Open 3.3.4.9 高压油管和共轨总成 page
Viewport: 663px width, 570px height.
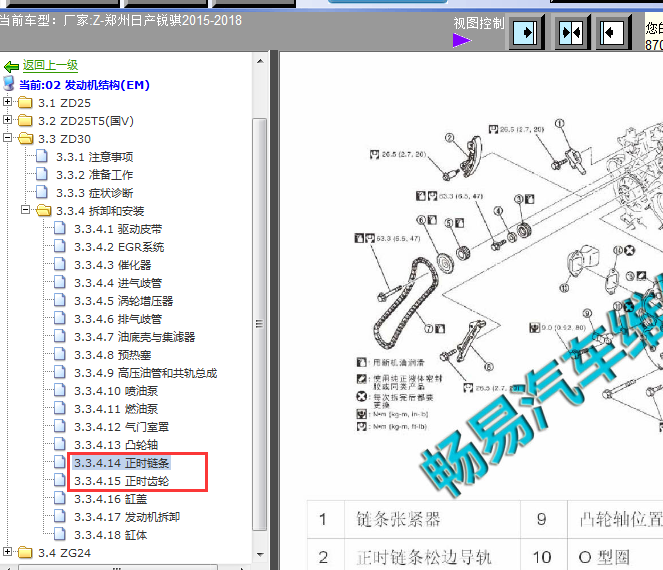[x=145, y=373]
